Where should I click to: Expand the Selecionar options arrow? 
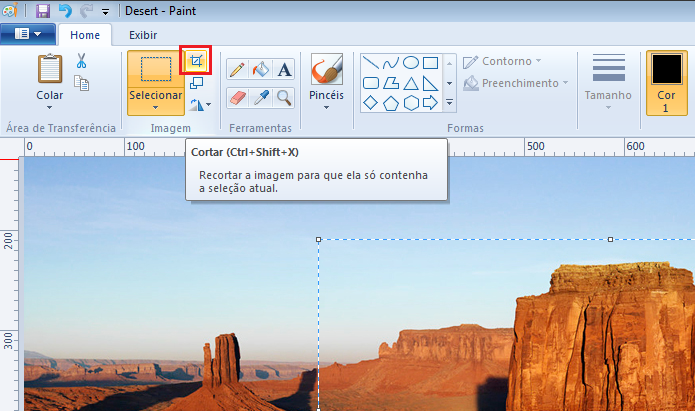click(x=156, y=107)
